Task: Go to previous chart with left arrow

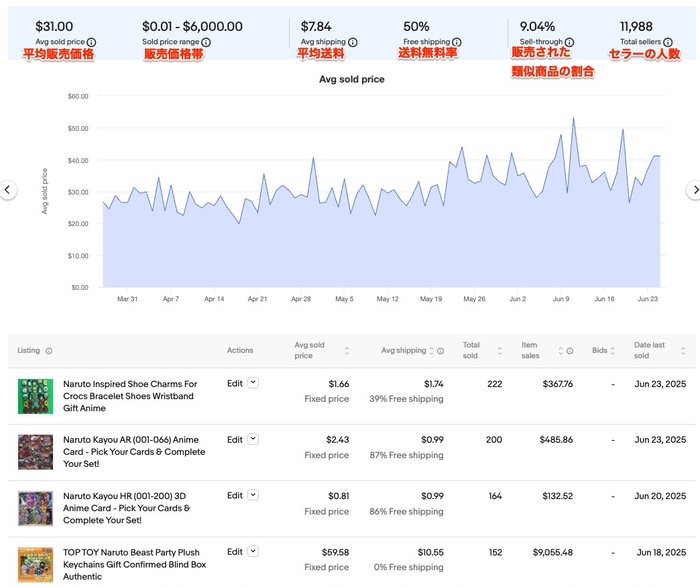Action: (x=8, y=189)
